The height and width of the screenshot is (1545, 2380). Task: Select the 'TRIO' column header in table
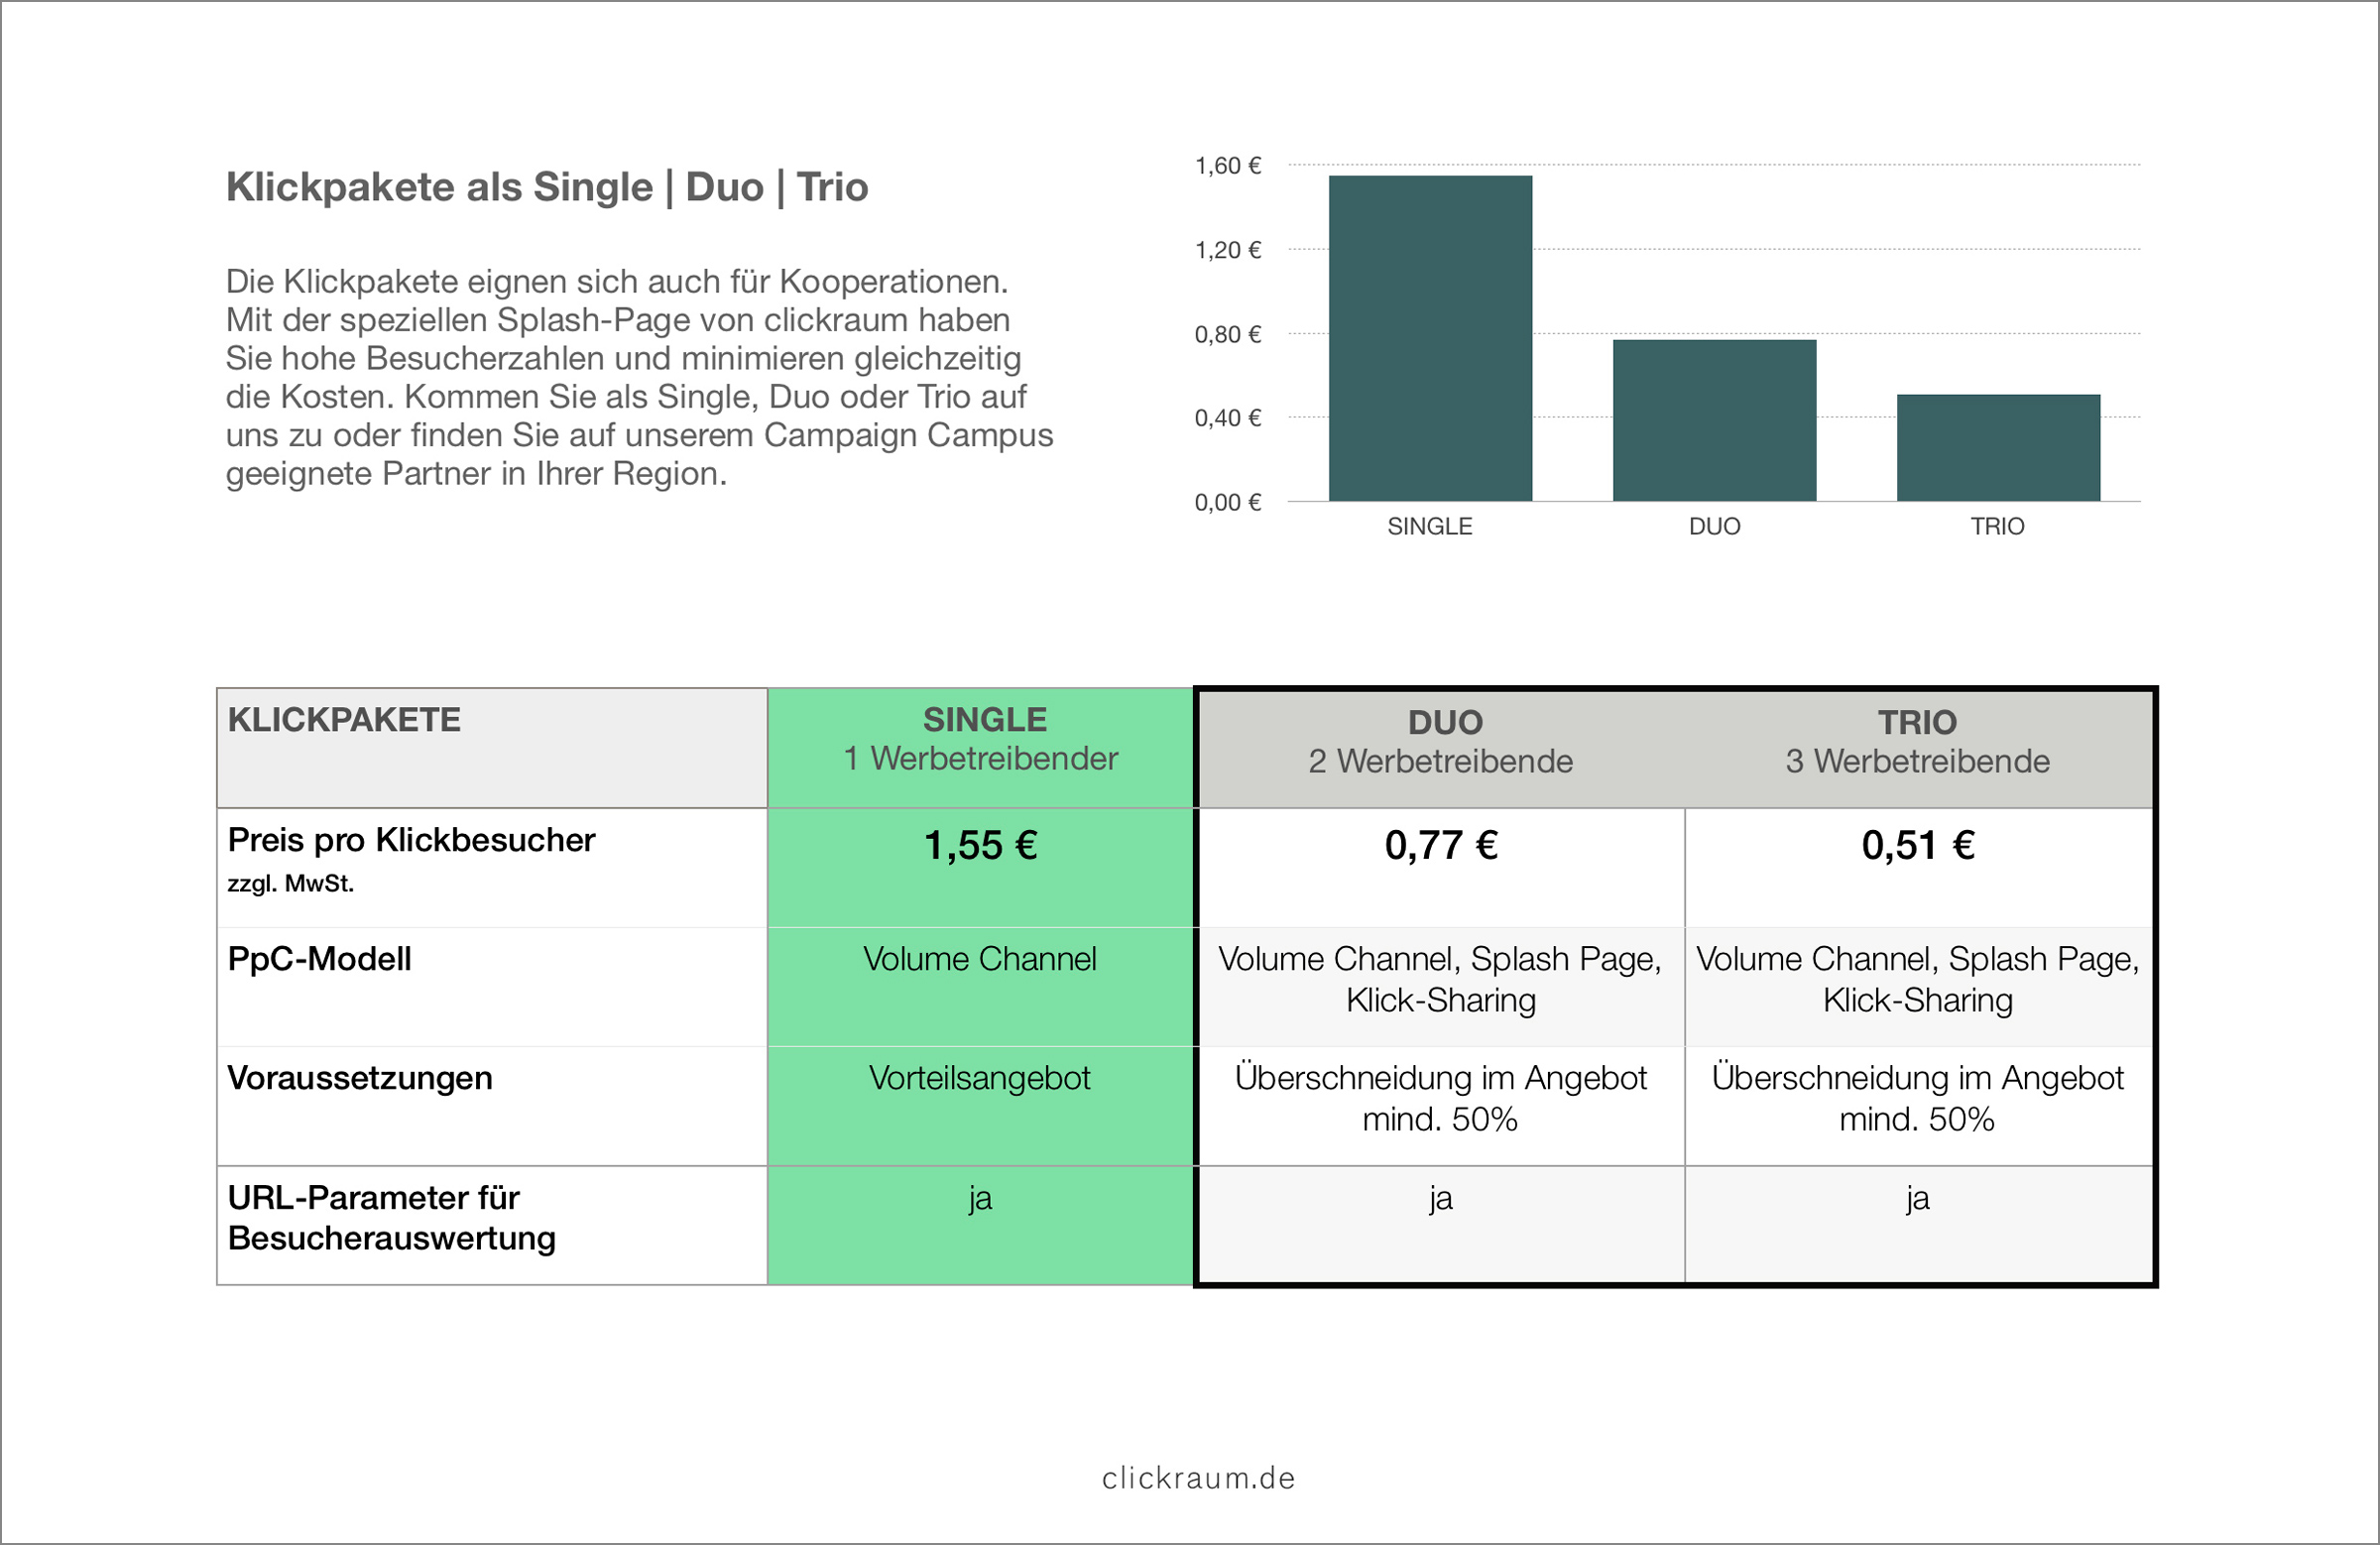[x=1918, y=750]
